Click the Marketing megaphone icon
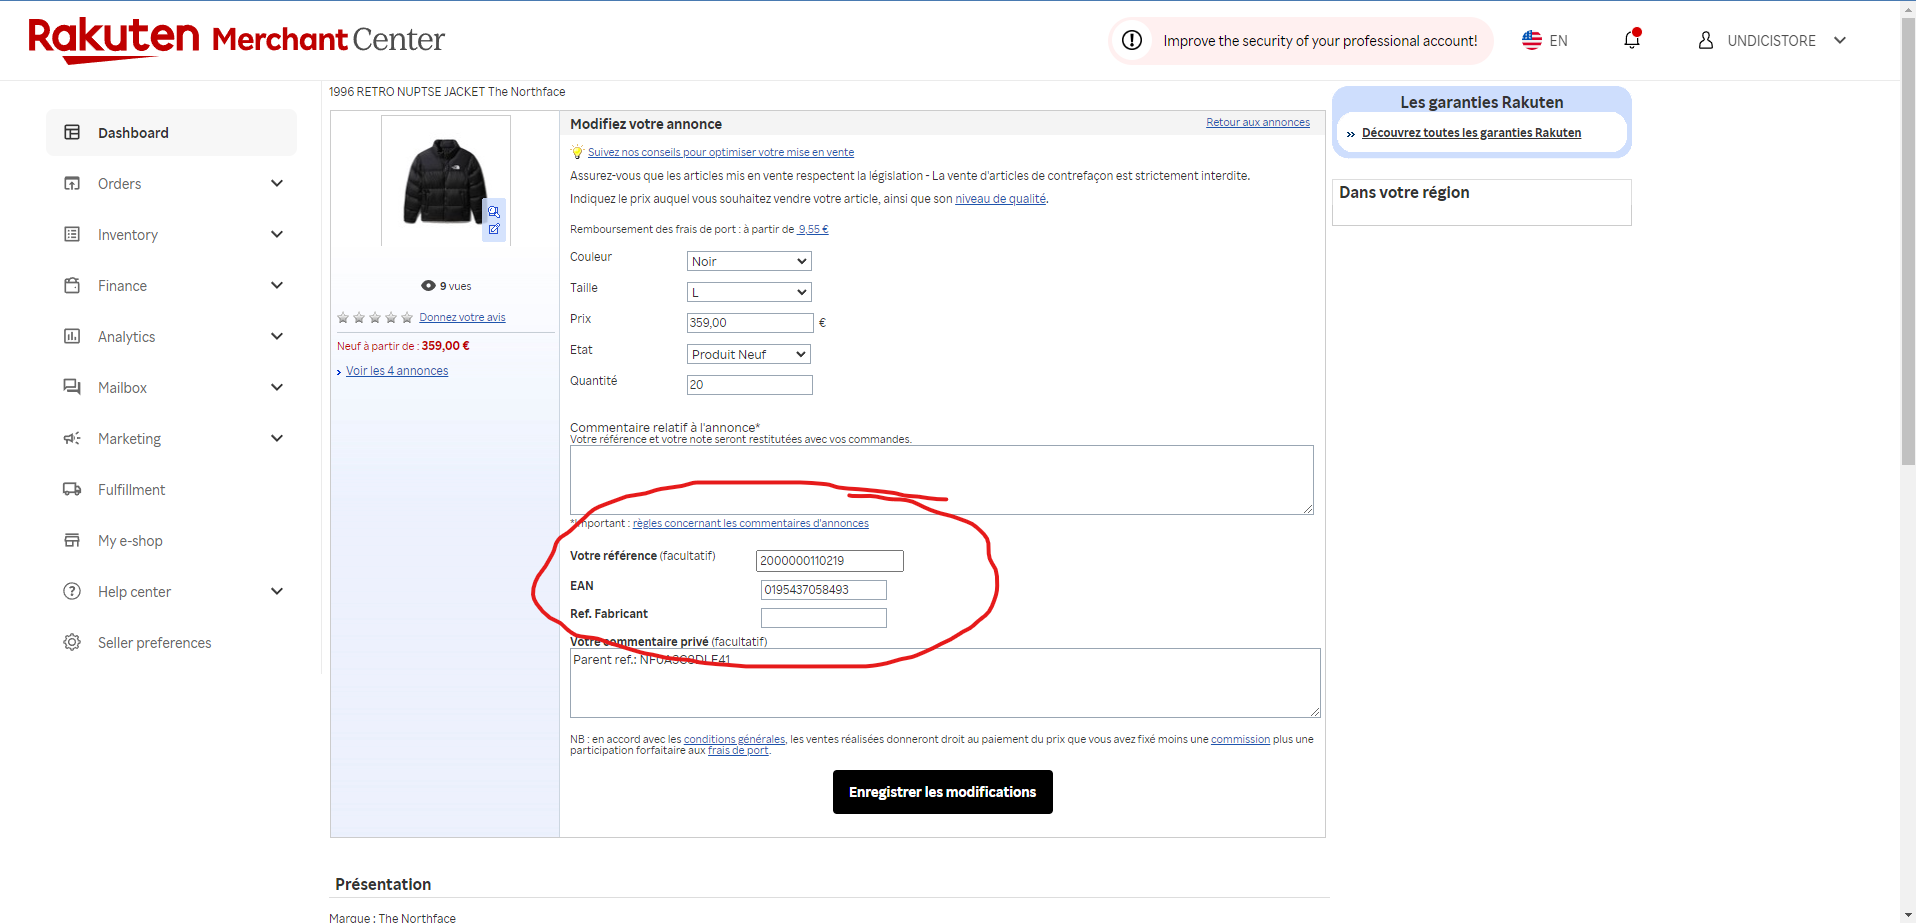1916x923 pixels. (72, 438)
